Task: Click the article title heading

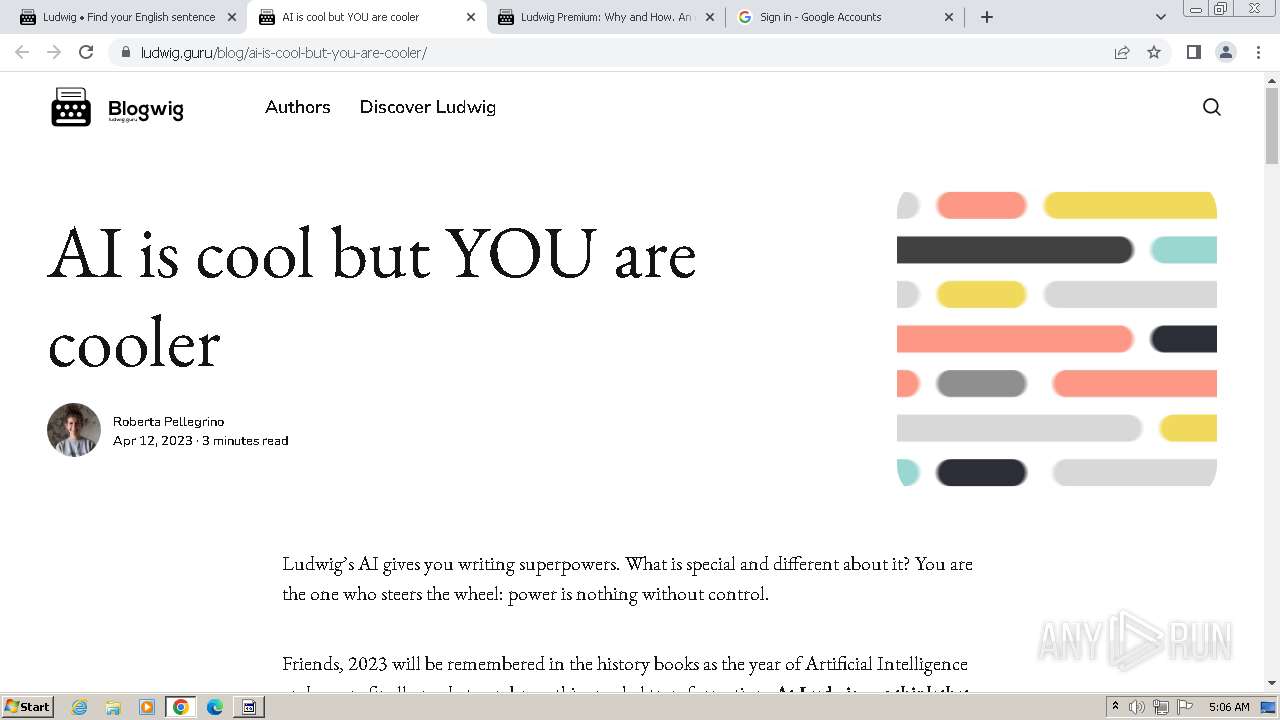Action: 372,298
